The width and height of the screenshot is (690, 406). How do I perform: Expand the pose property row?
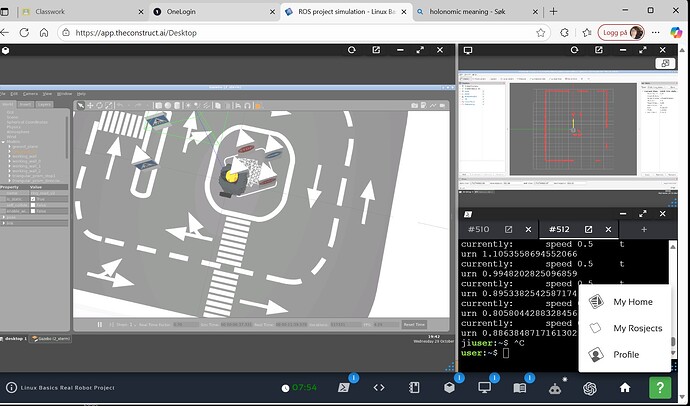pos(4,217)
